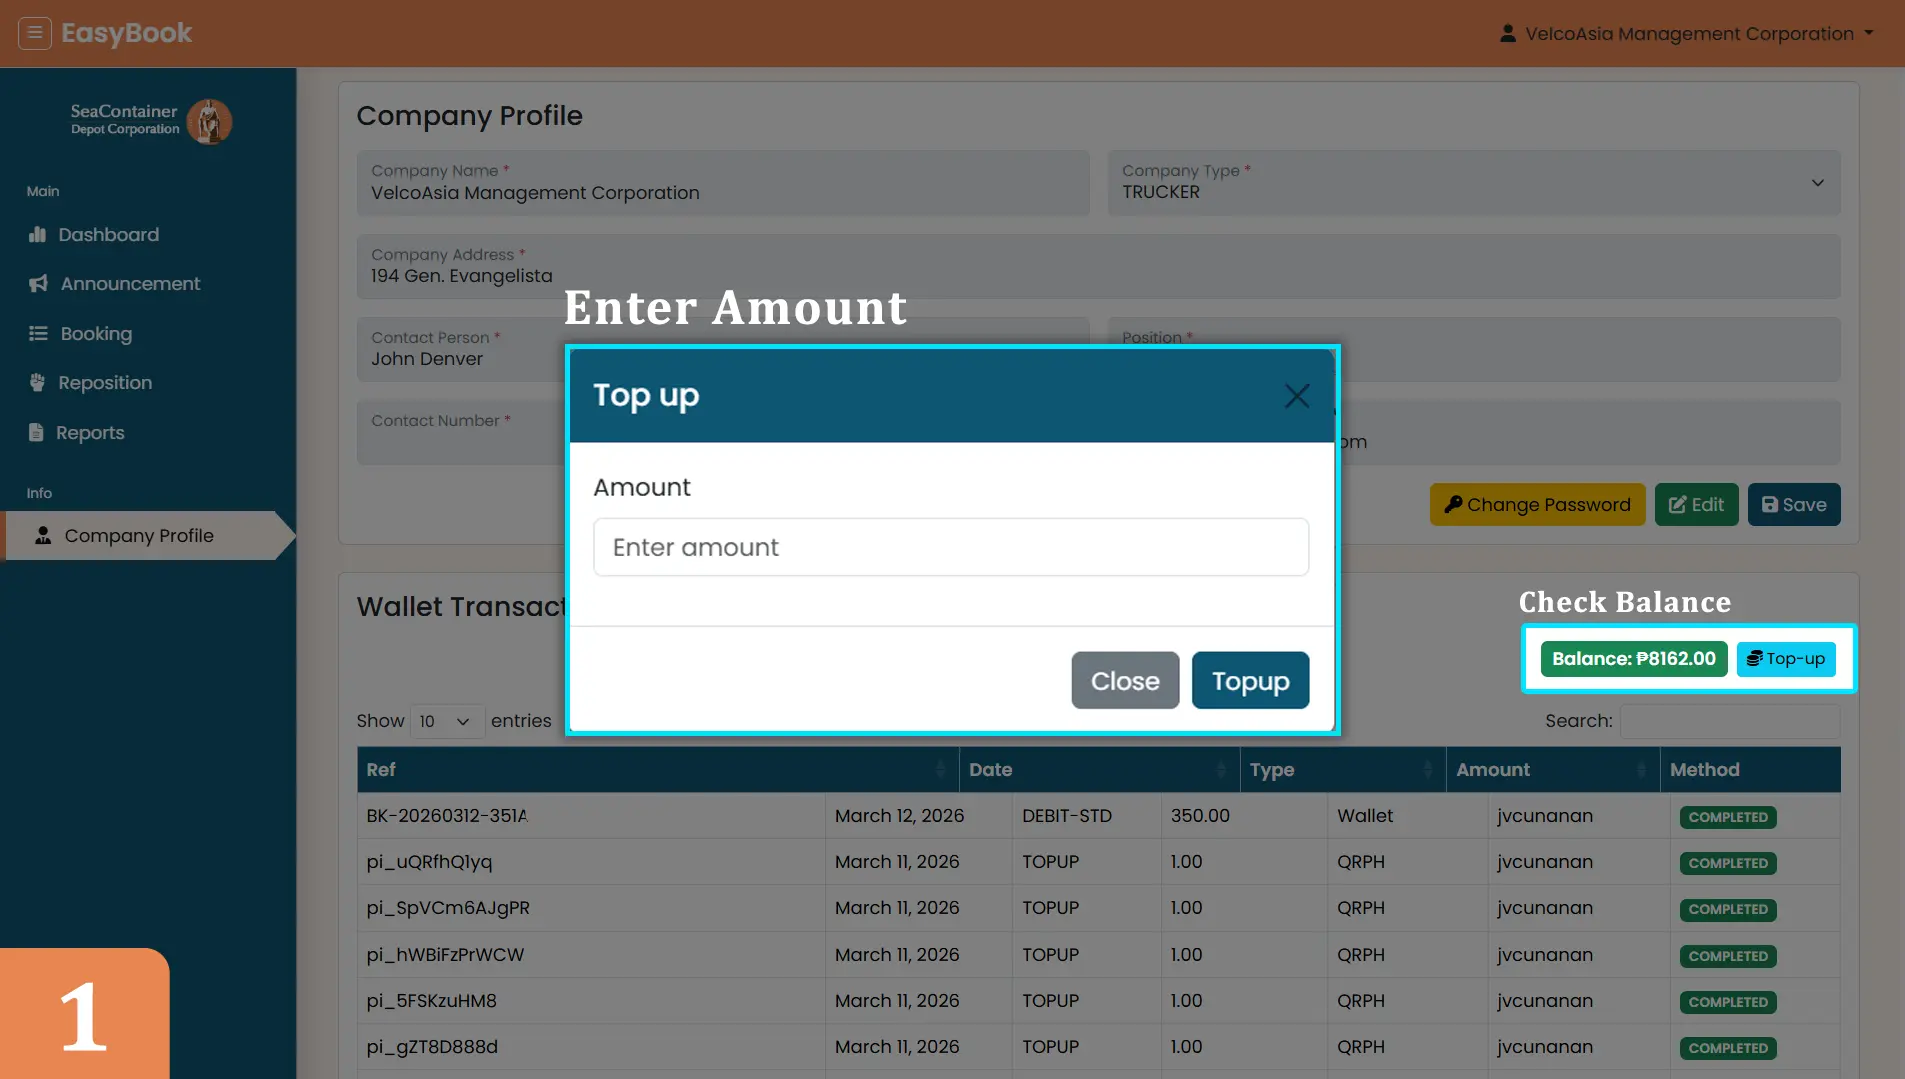Click the Change Password key button
The image size is (1905, 1079).
1537,505
